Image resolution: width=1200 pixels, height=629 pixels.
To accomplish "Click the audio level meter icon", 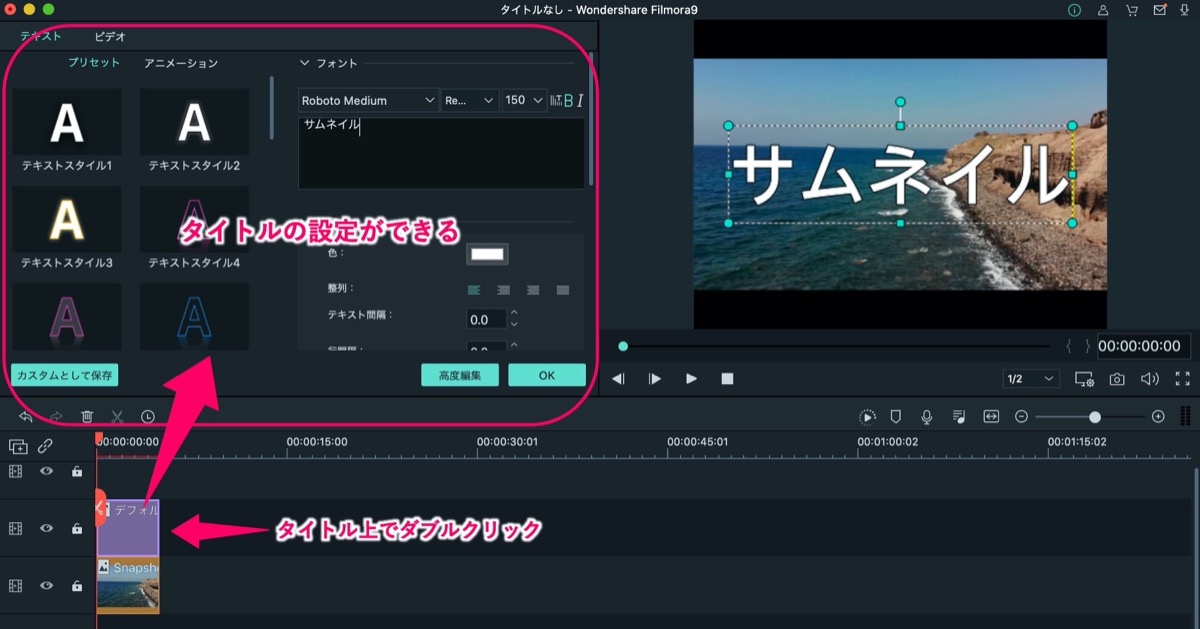I will coord(1185,416).
